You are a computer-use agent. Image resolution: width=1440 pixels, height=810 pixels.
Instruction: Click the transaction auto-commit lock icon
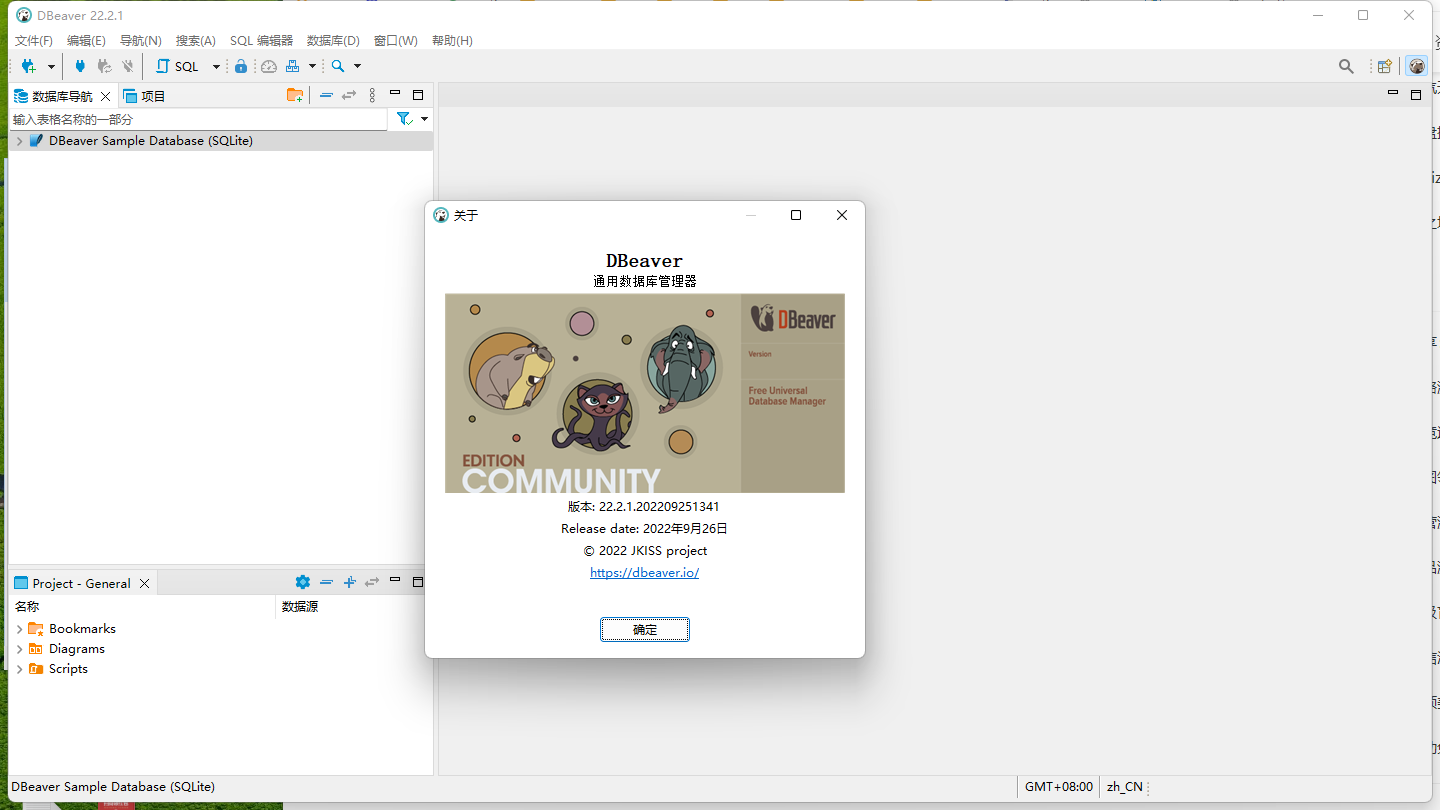tap(241, 66)
